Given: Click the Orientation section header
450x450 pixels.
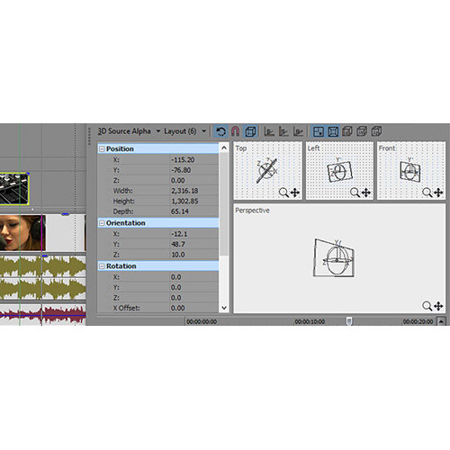Looking at the screenshot, I should 158,223.
